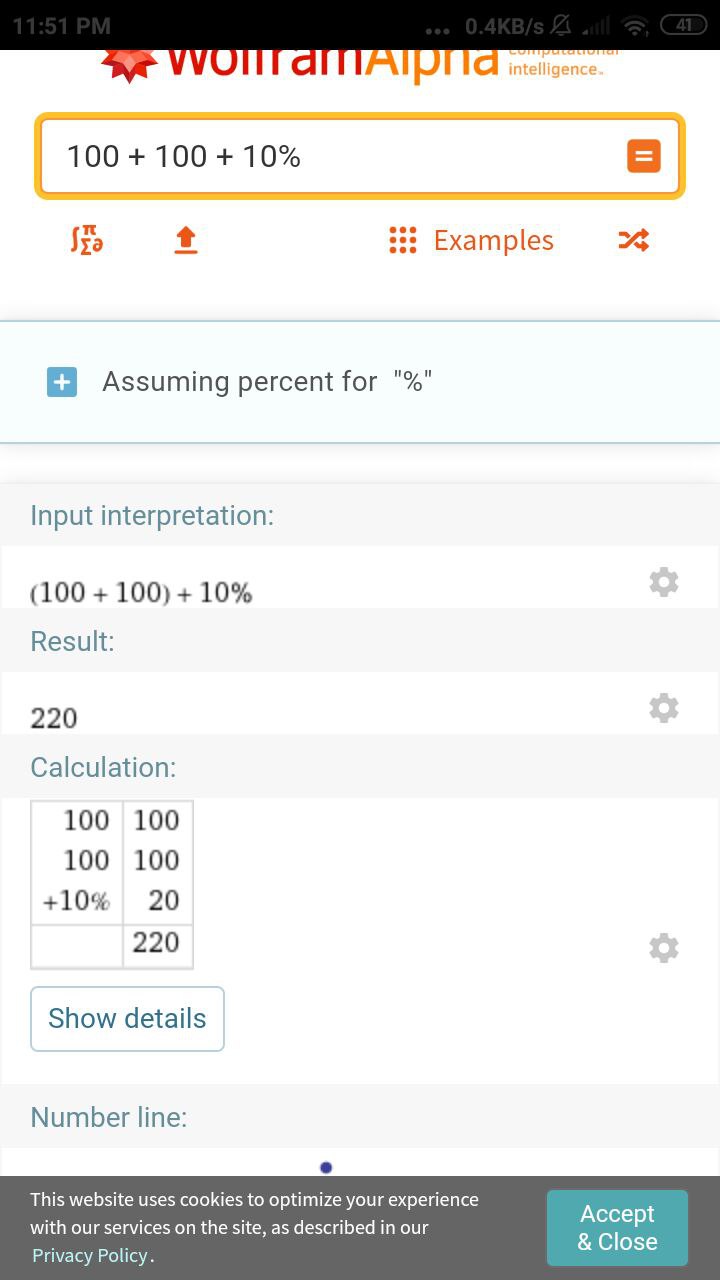Click the Examples text link

493,240
